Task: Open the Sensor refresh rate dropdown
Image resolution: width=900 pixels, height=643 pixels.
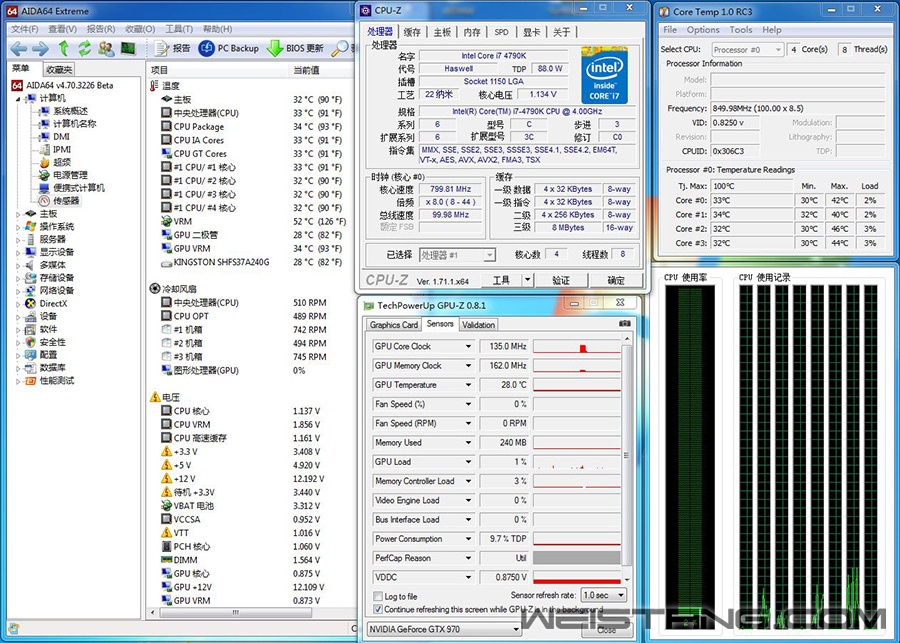Action: (x=604, y=595)
